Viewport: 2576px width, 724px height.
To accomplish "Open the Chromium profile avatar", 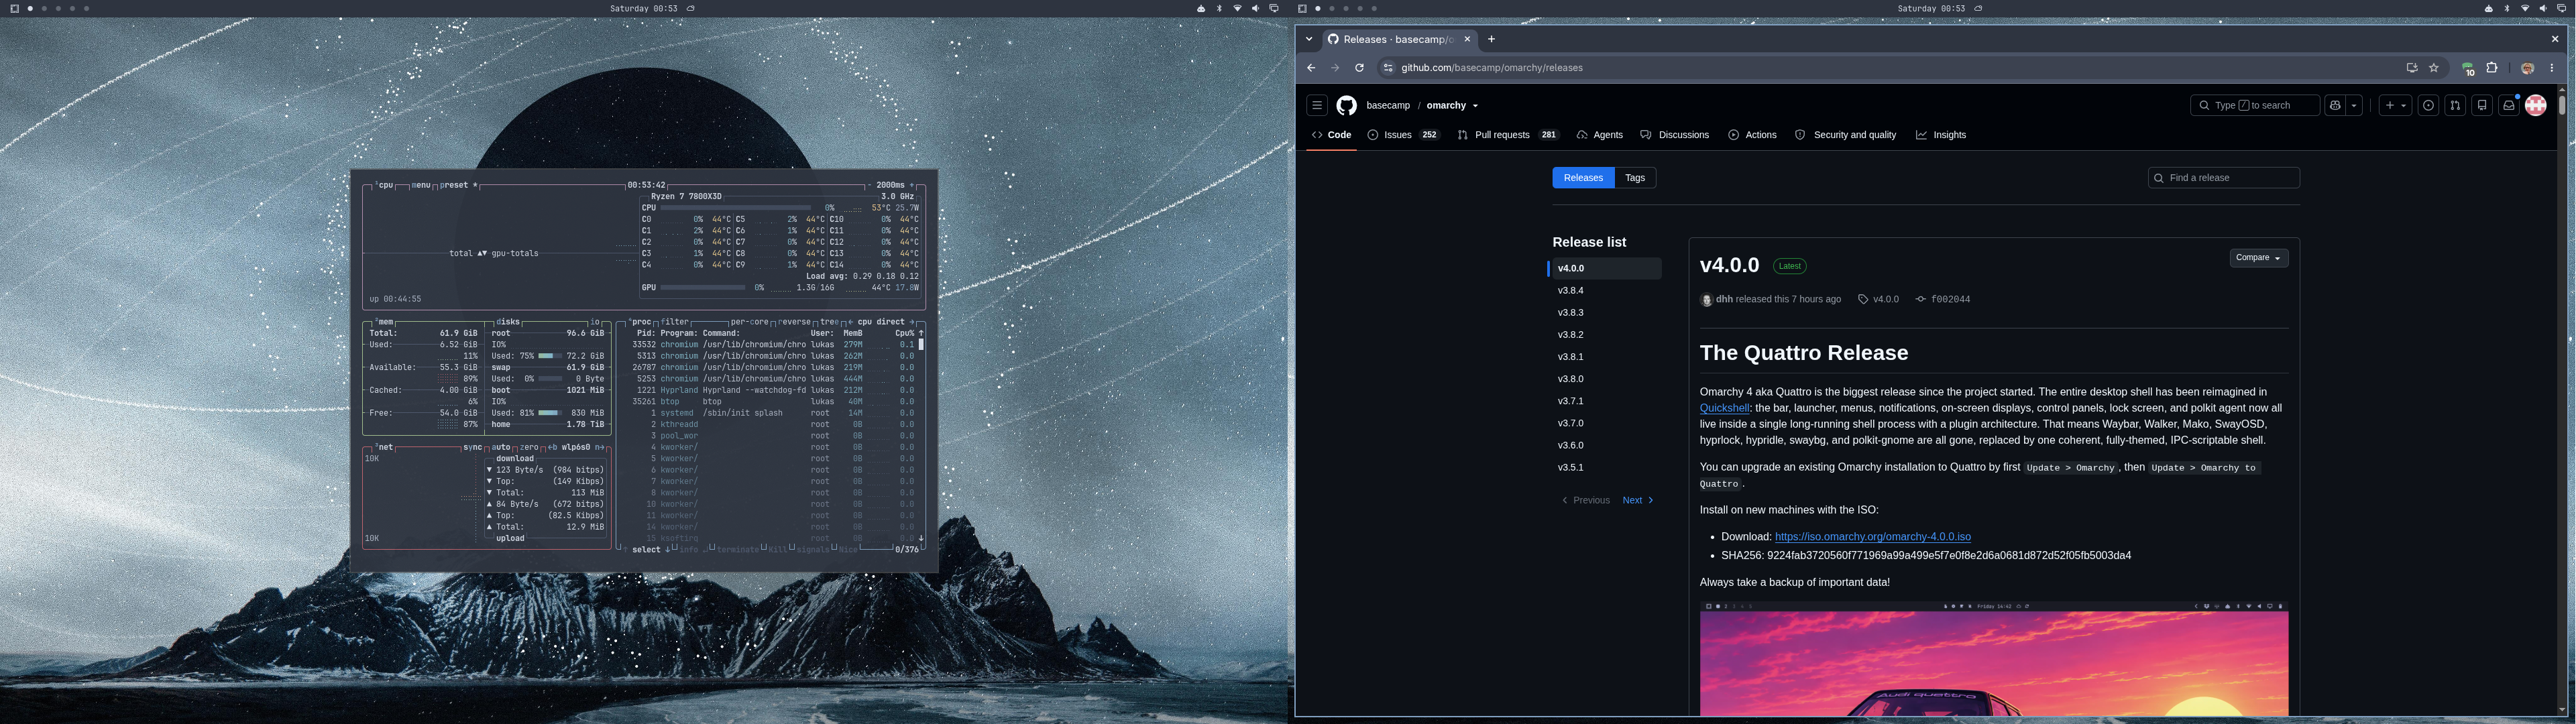I will pos(2527,68).
